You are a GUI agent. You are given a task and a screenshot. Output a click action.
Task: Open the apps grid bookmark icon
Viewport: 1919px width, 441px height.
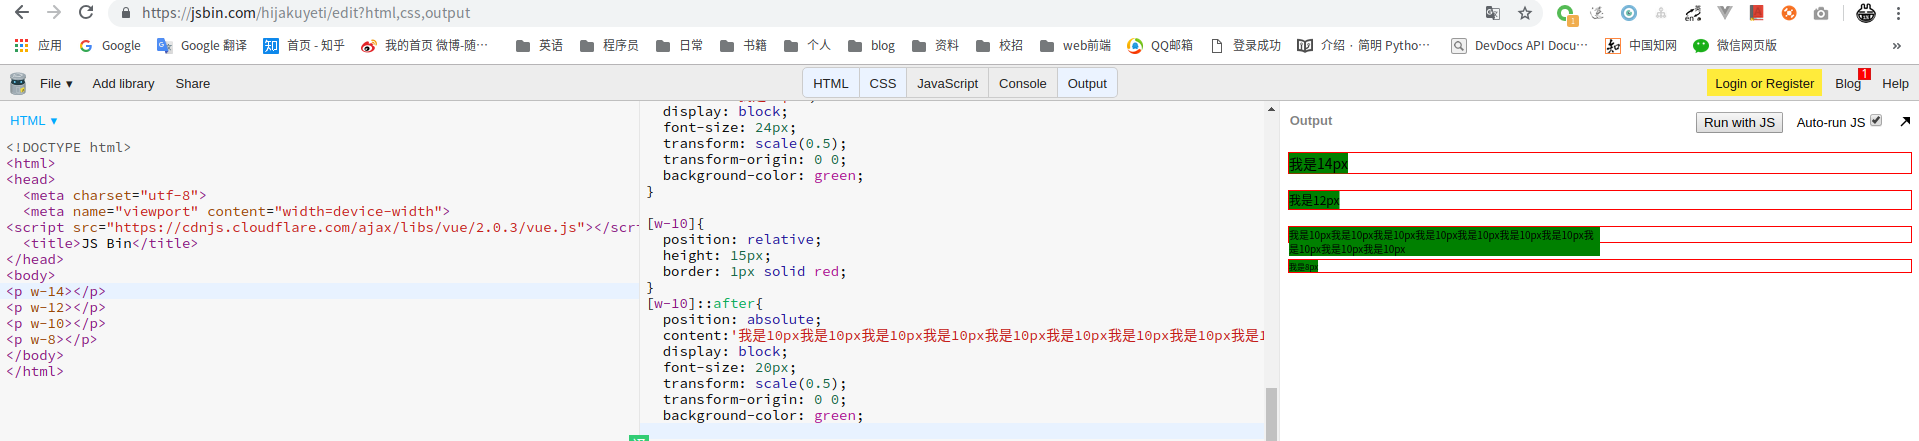[x=21, y=45]
